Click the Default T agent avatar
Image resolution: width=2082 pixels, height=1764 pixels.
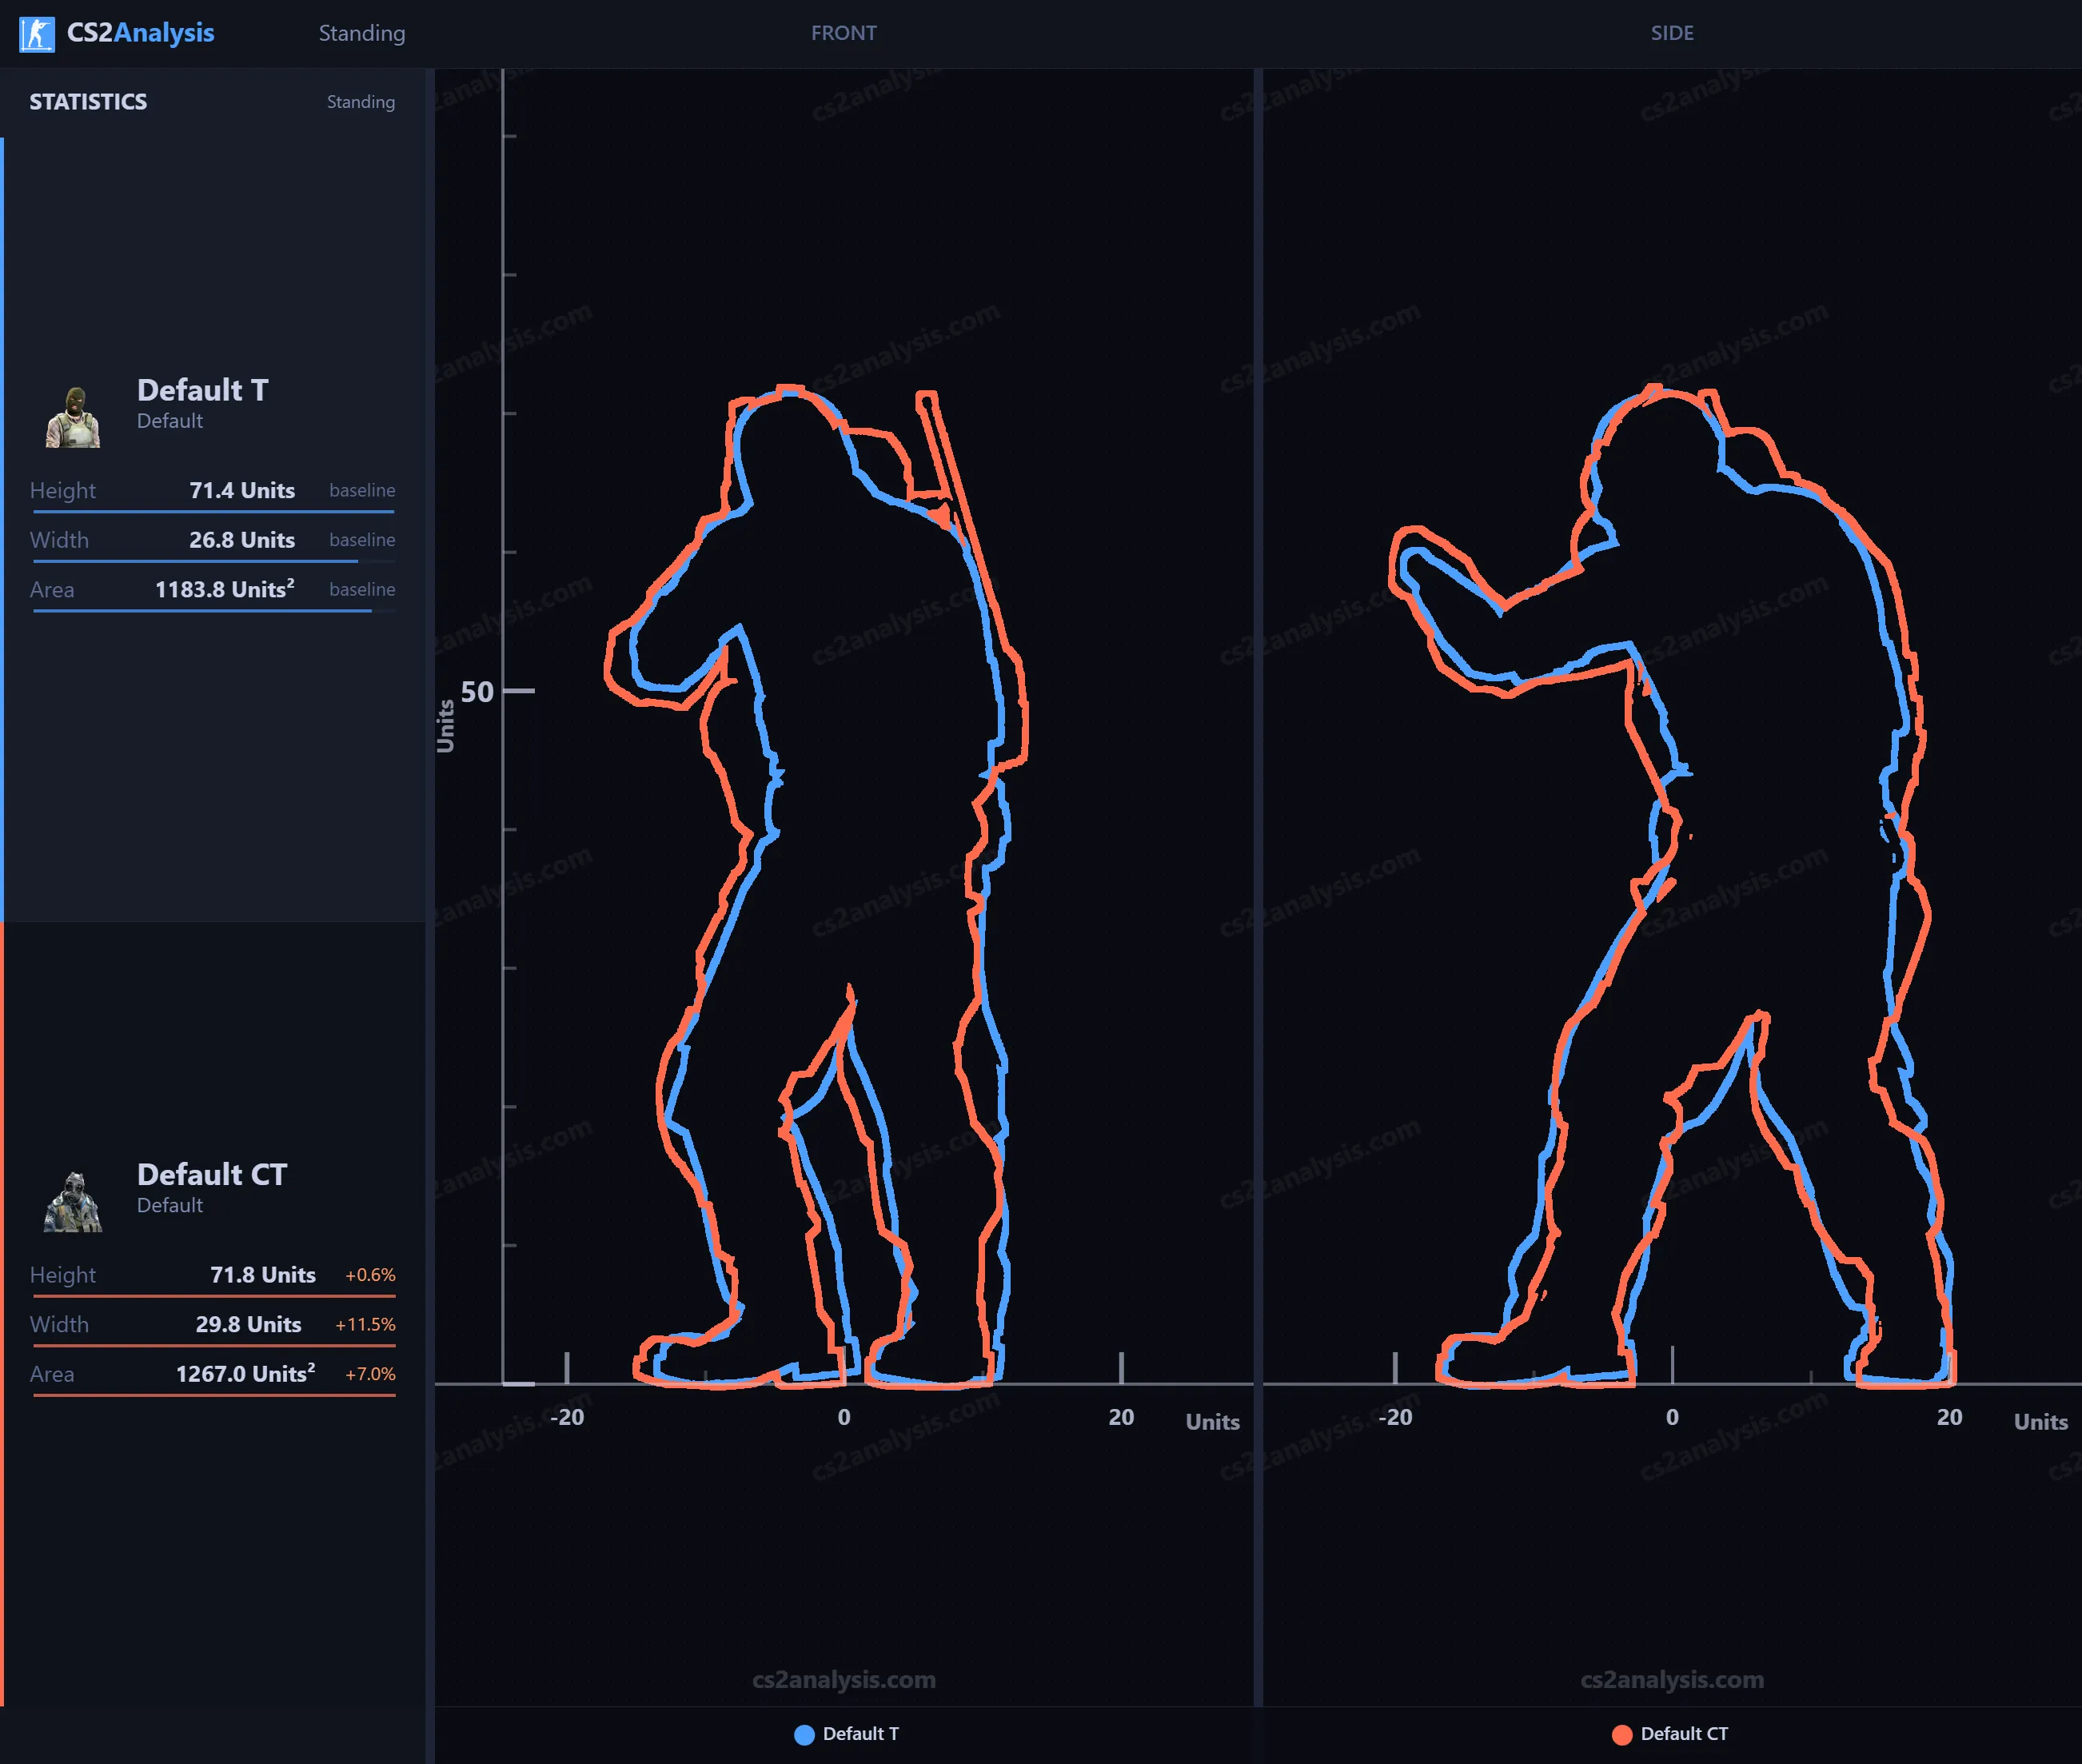[x=73, y=417]
